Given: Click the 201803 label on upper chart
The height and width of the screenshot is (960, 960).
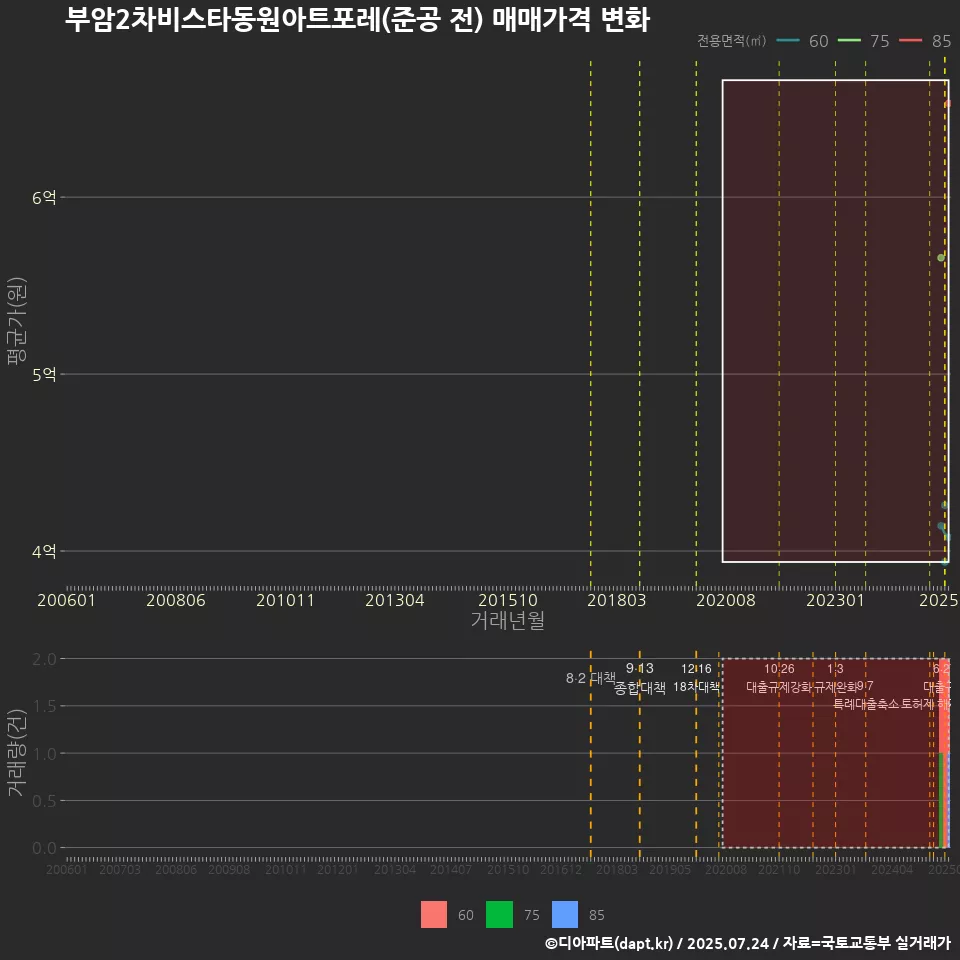Looking at the screenshot, I should [617, 600].
